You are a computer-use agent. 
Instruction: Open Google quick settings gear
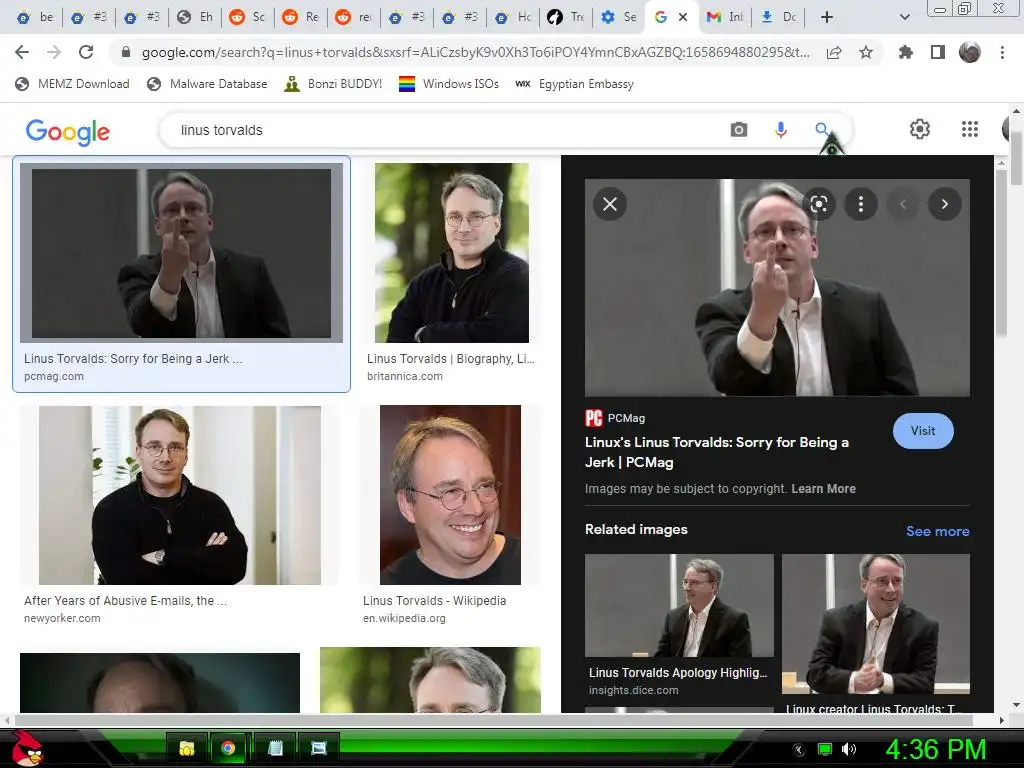920,129
